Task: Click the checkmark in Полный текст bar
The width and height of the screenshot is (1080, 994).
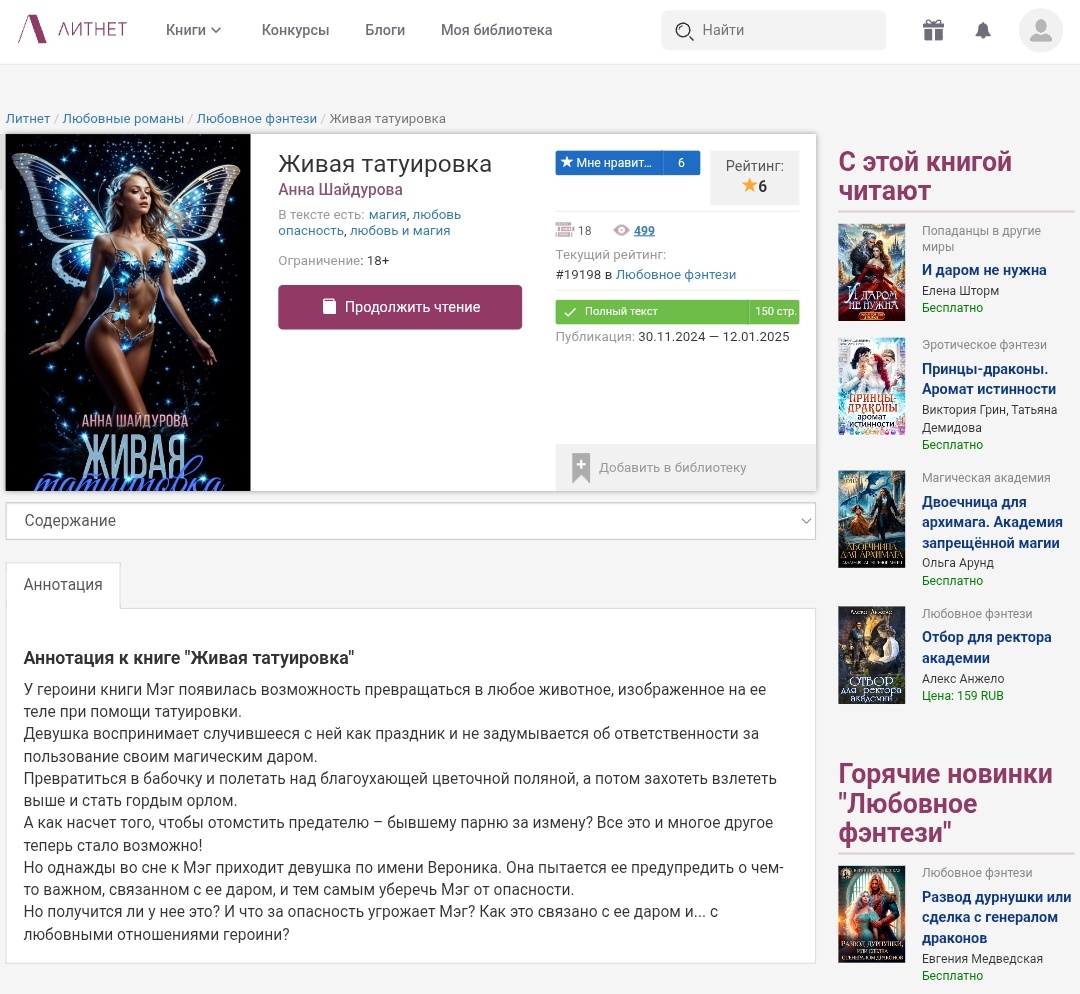Action: (x=570, y=312)
